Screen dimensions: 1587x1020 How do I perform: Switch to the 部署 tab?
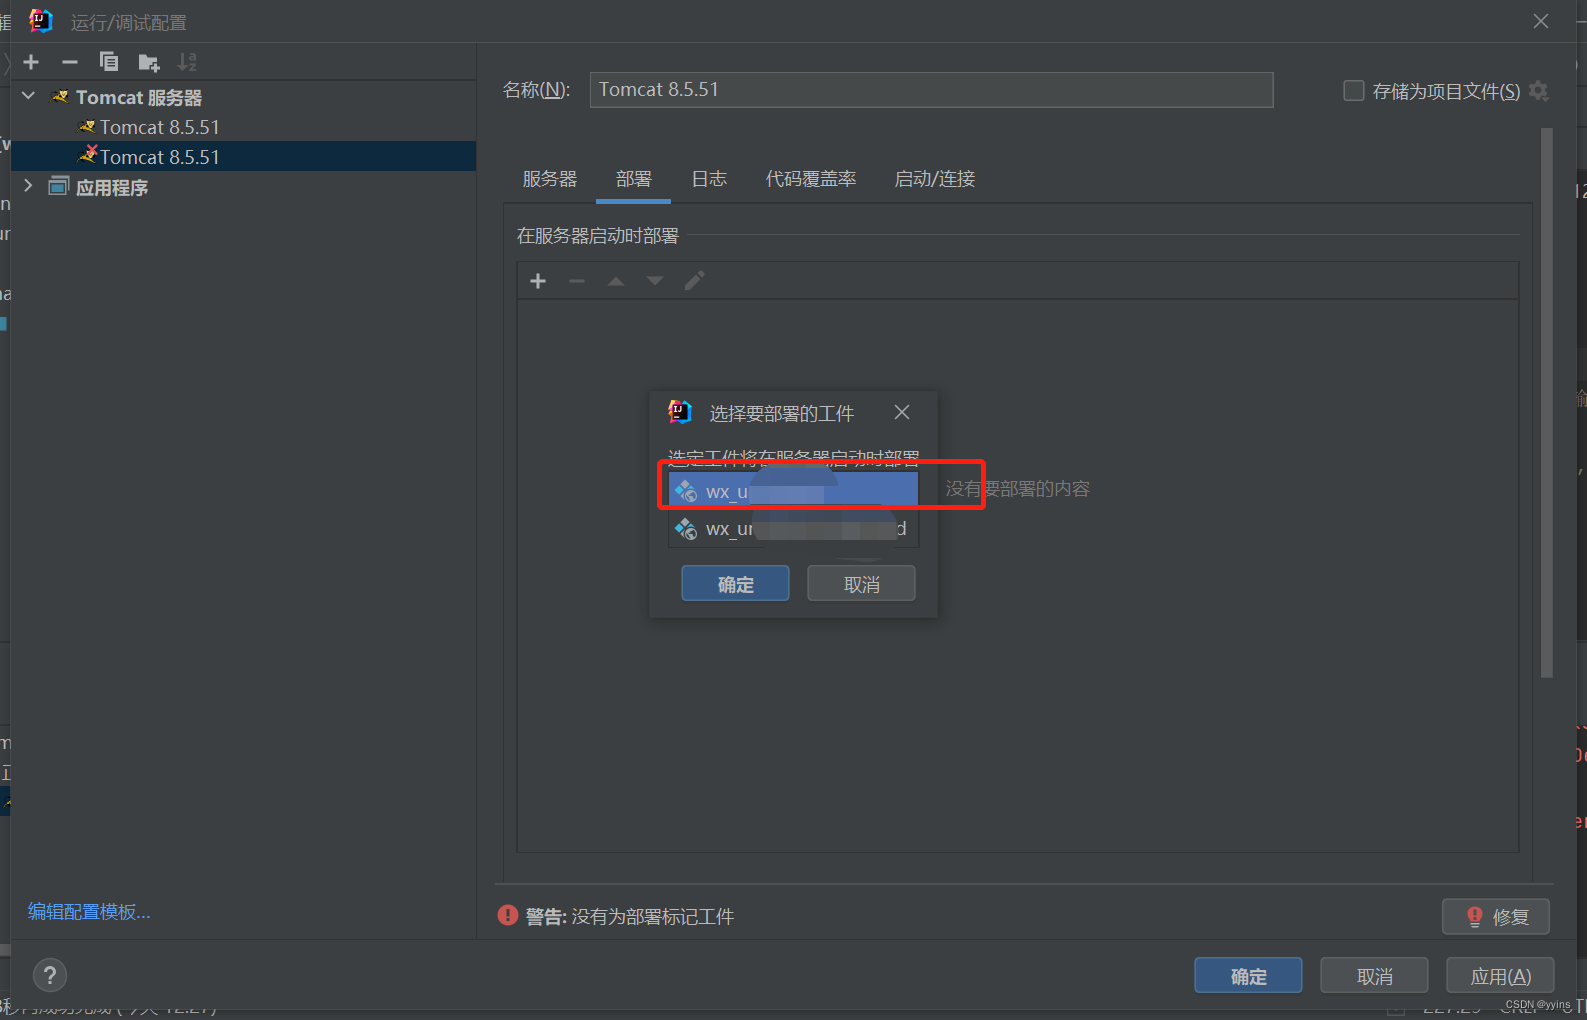(634, 179)
